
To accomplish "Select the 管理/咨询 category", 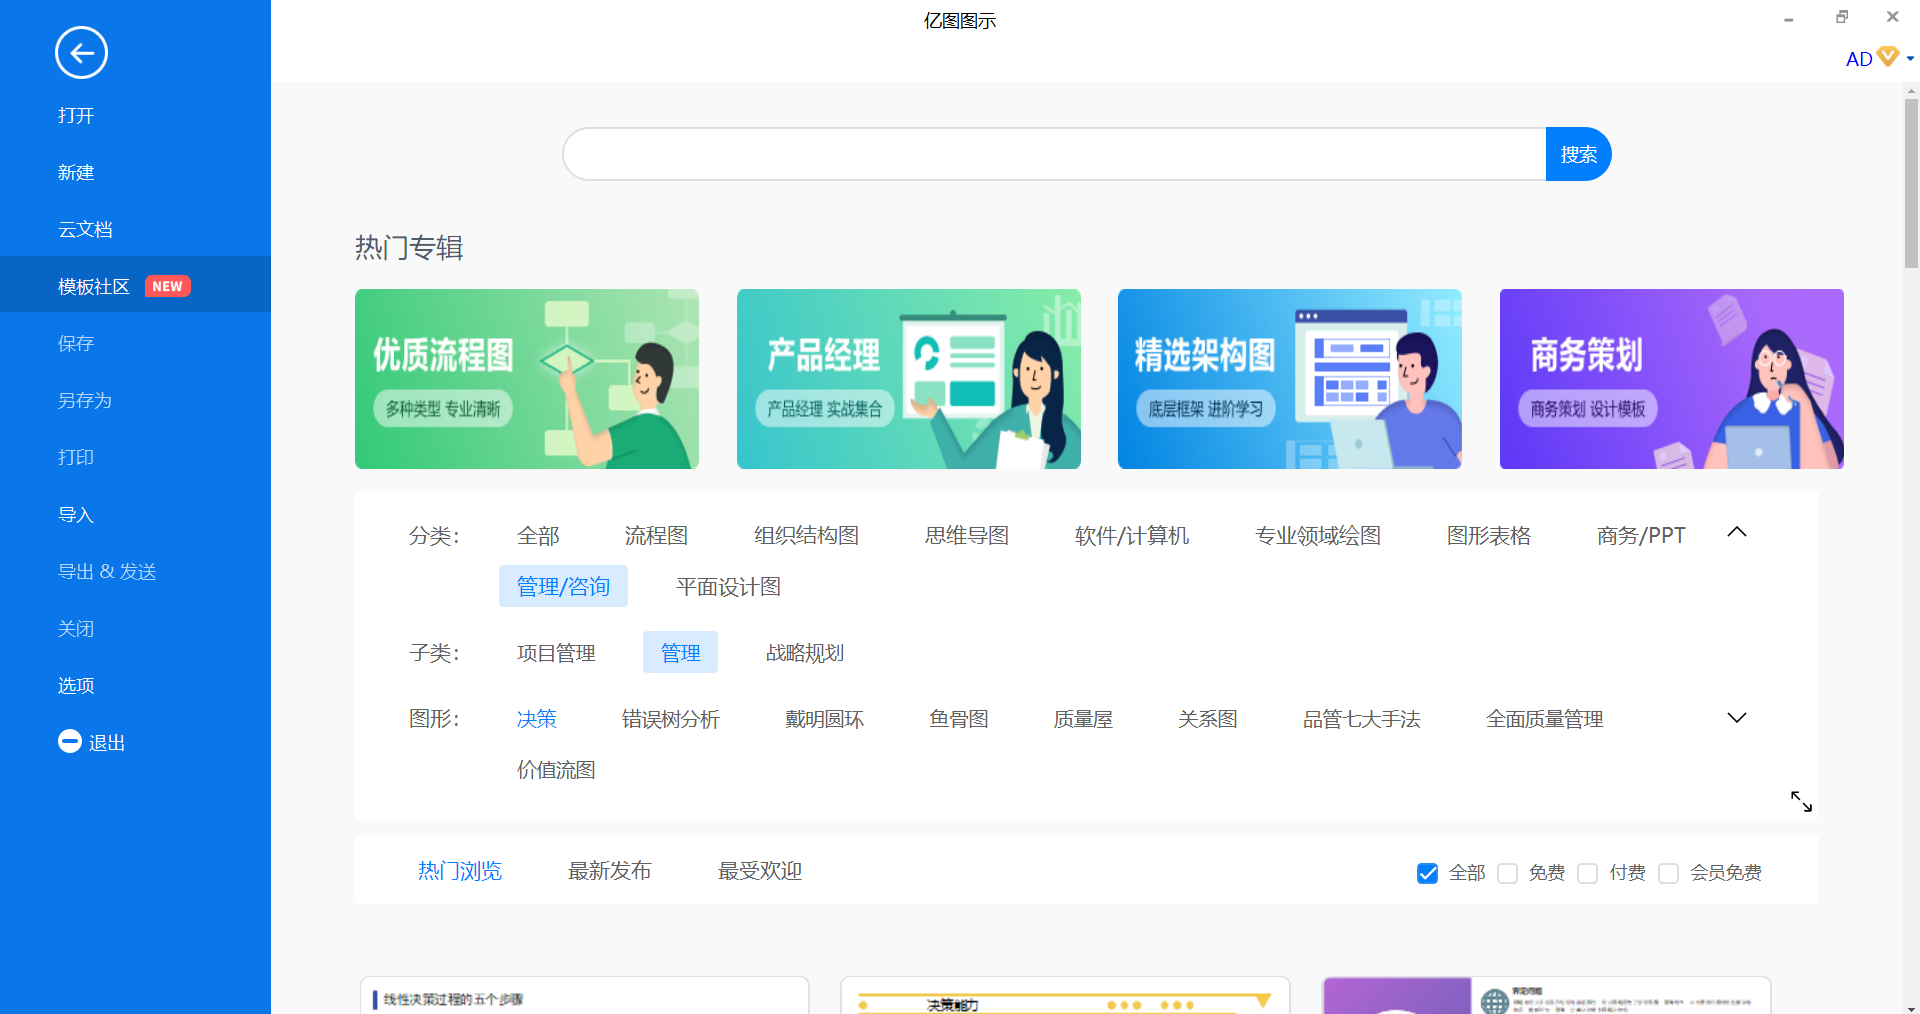I will (563, 586).
